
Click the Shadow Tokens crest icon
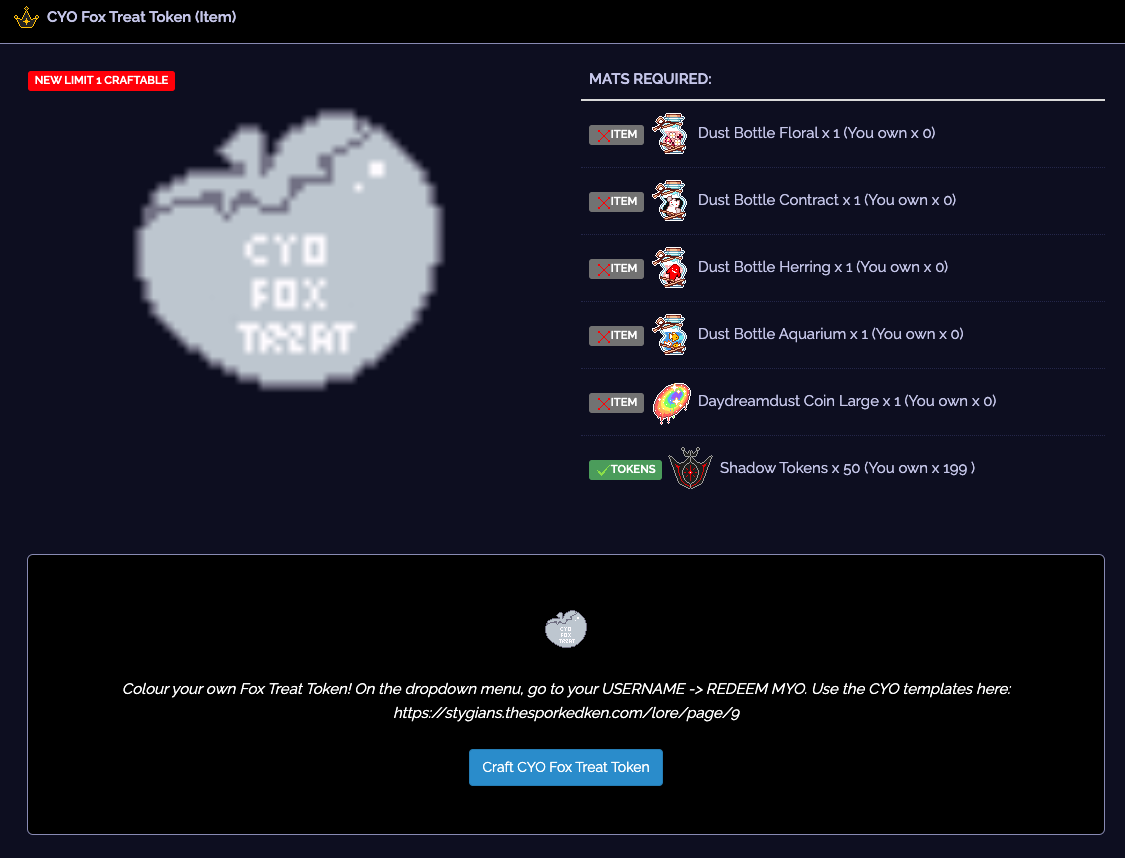690,468
